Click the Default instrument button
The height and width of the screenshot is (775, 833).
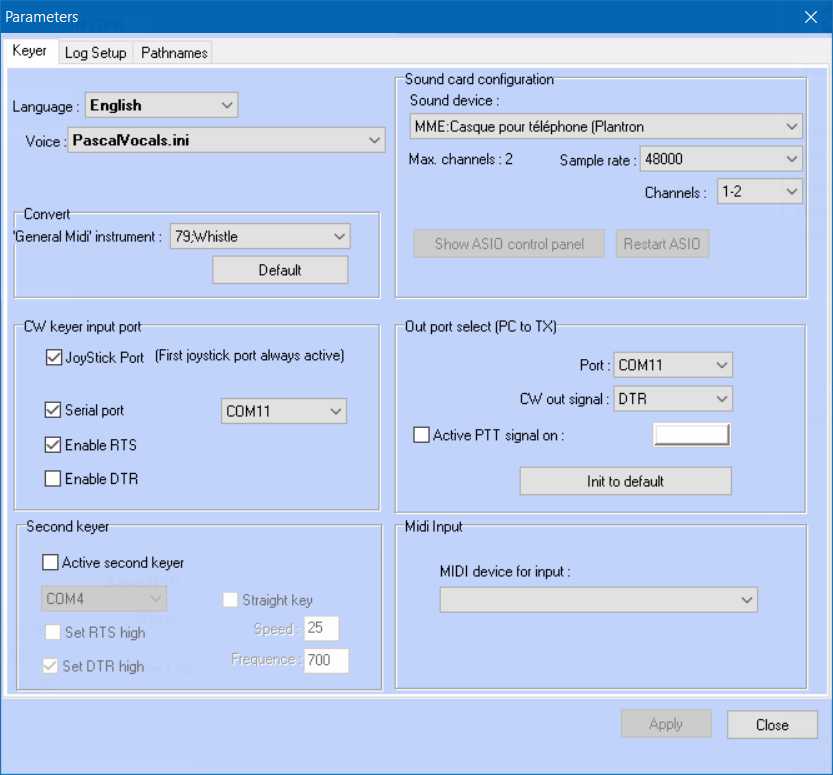[280, 270]
